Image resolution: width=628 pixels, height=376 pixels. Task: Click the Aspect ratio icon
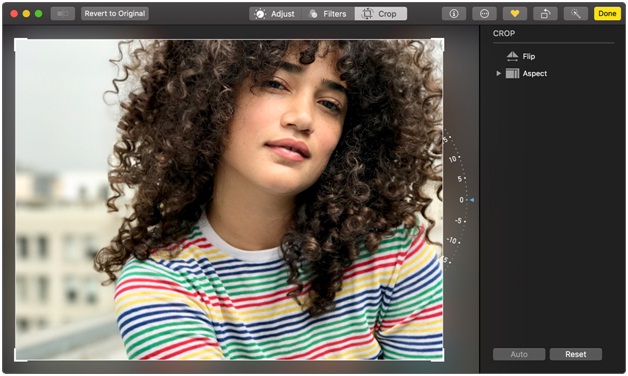(x=512, y=73)
